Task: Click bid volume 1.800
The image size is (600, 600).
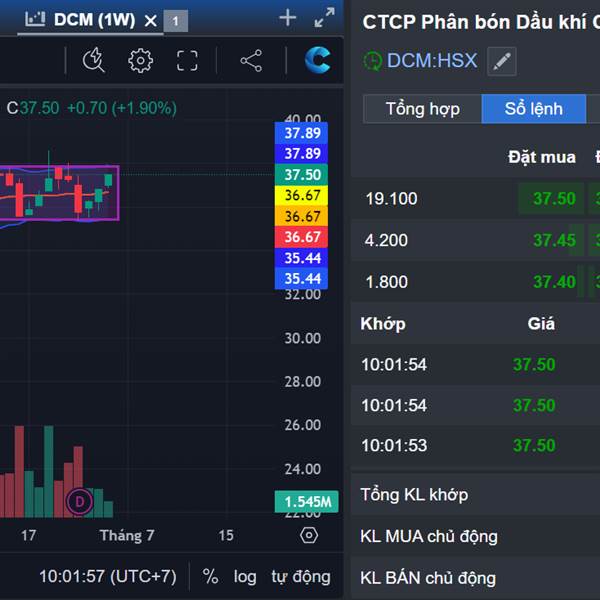Action: [x=386, y=282]
